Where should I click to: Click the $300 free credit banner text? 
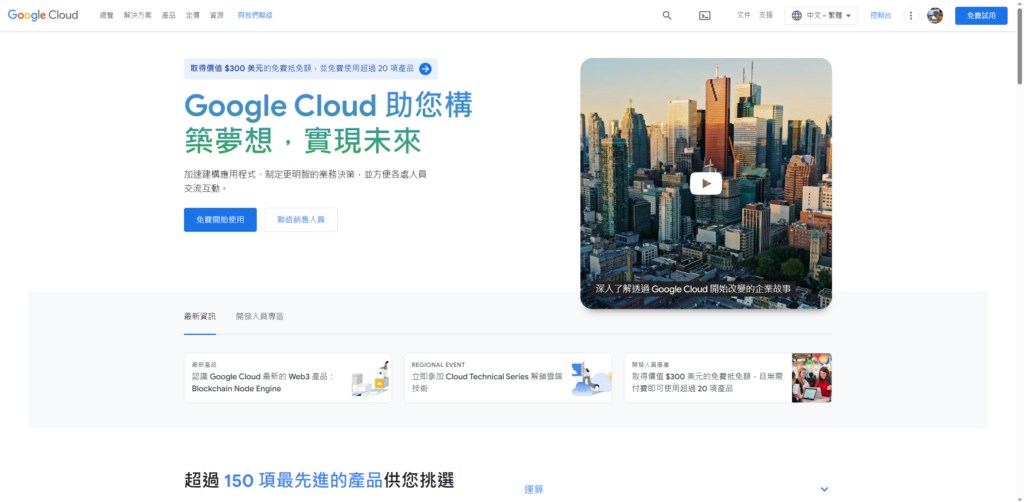coord(302,69)
